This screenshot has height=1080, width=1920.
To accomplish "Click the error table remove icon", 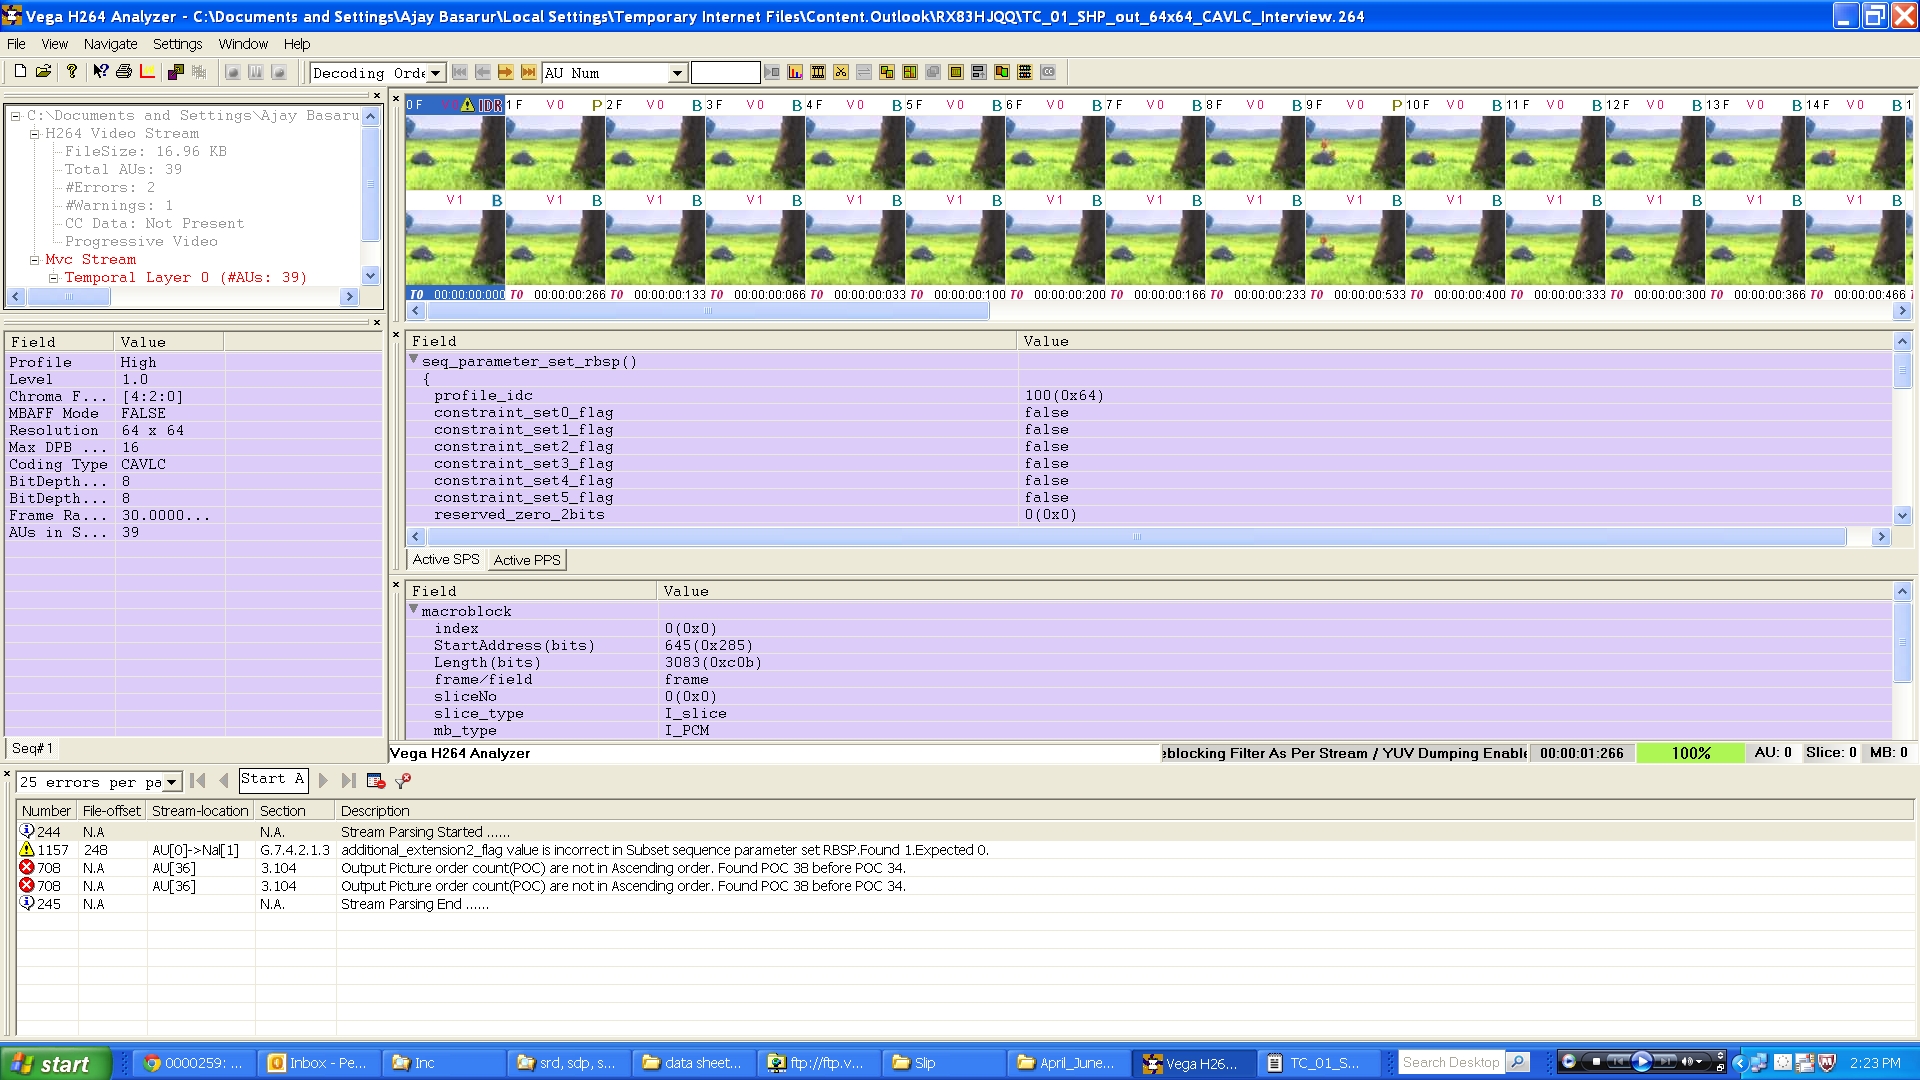I will [376, 781].
